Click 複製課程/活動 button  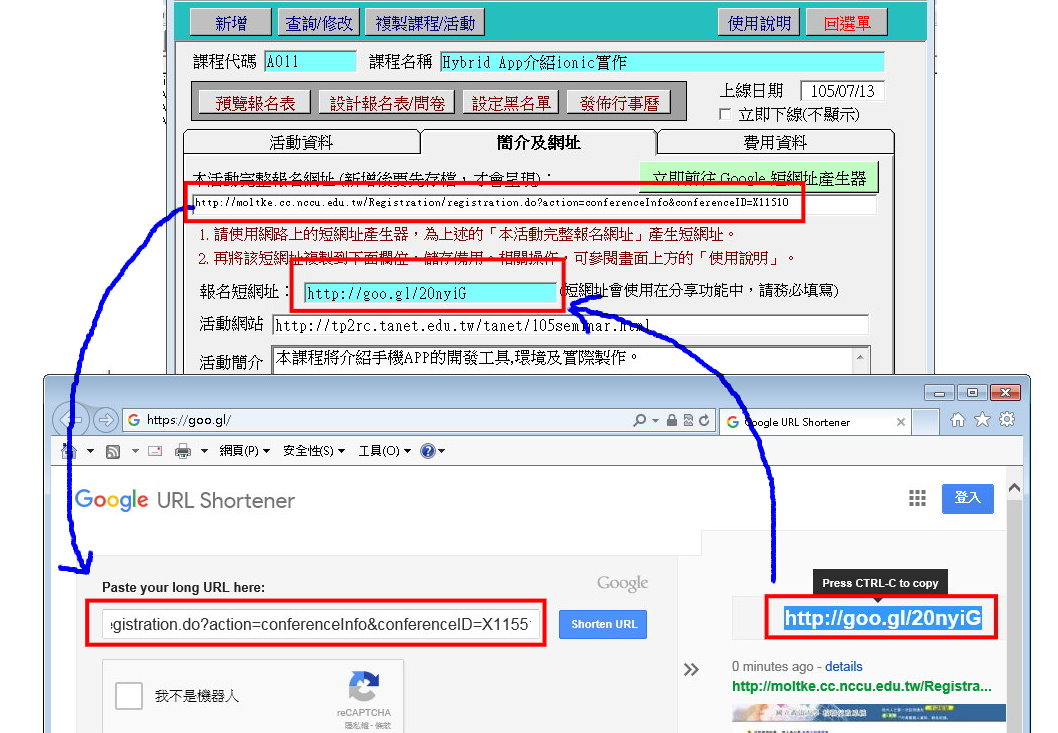pos(424,23)
